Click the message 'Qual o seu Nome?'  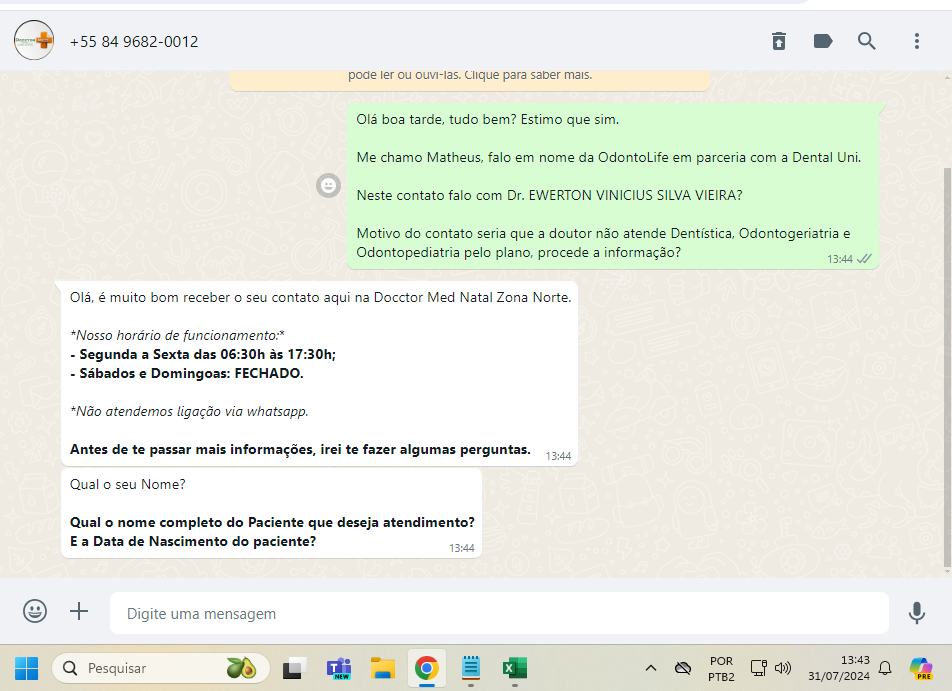[128, 484]
